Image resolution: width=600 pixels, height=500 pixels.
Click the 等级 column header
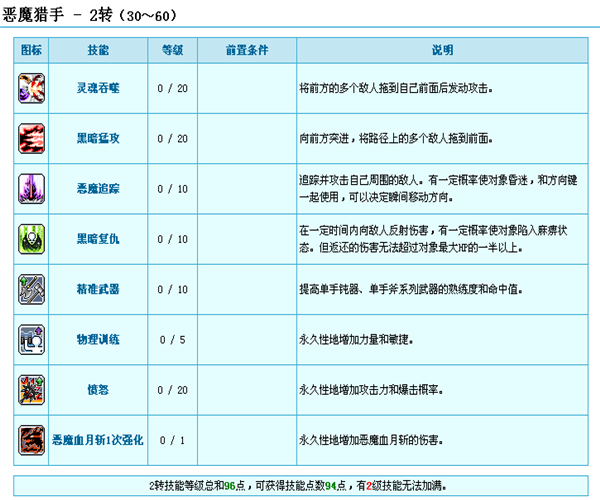coord(173,50)
